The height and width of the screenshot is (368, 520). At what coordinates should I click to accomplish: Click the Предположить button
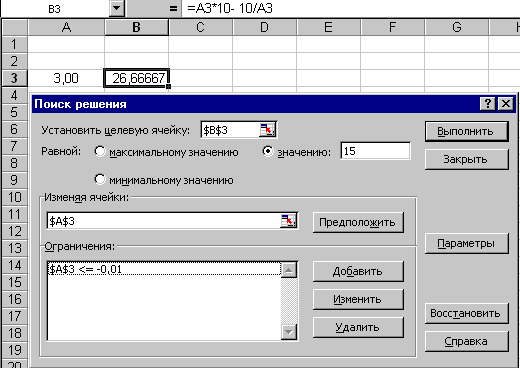[358, 222]
